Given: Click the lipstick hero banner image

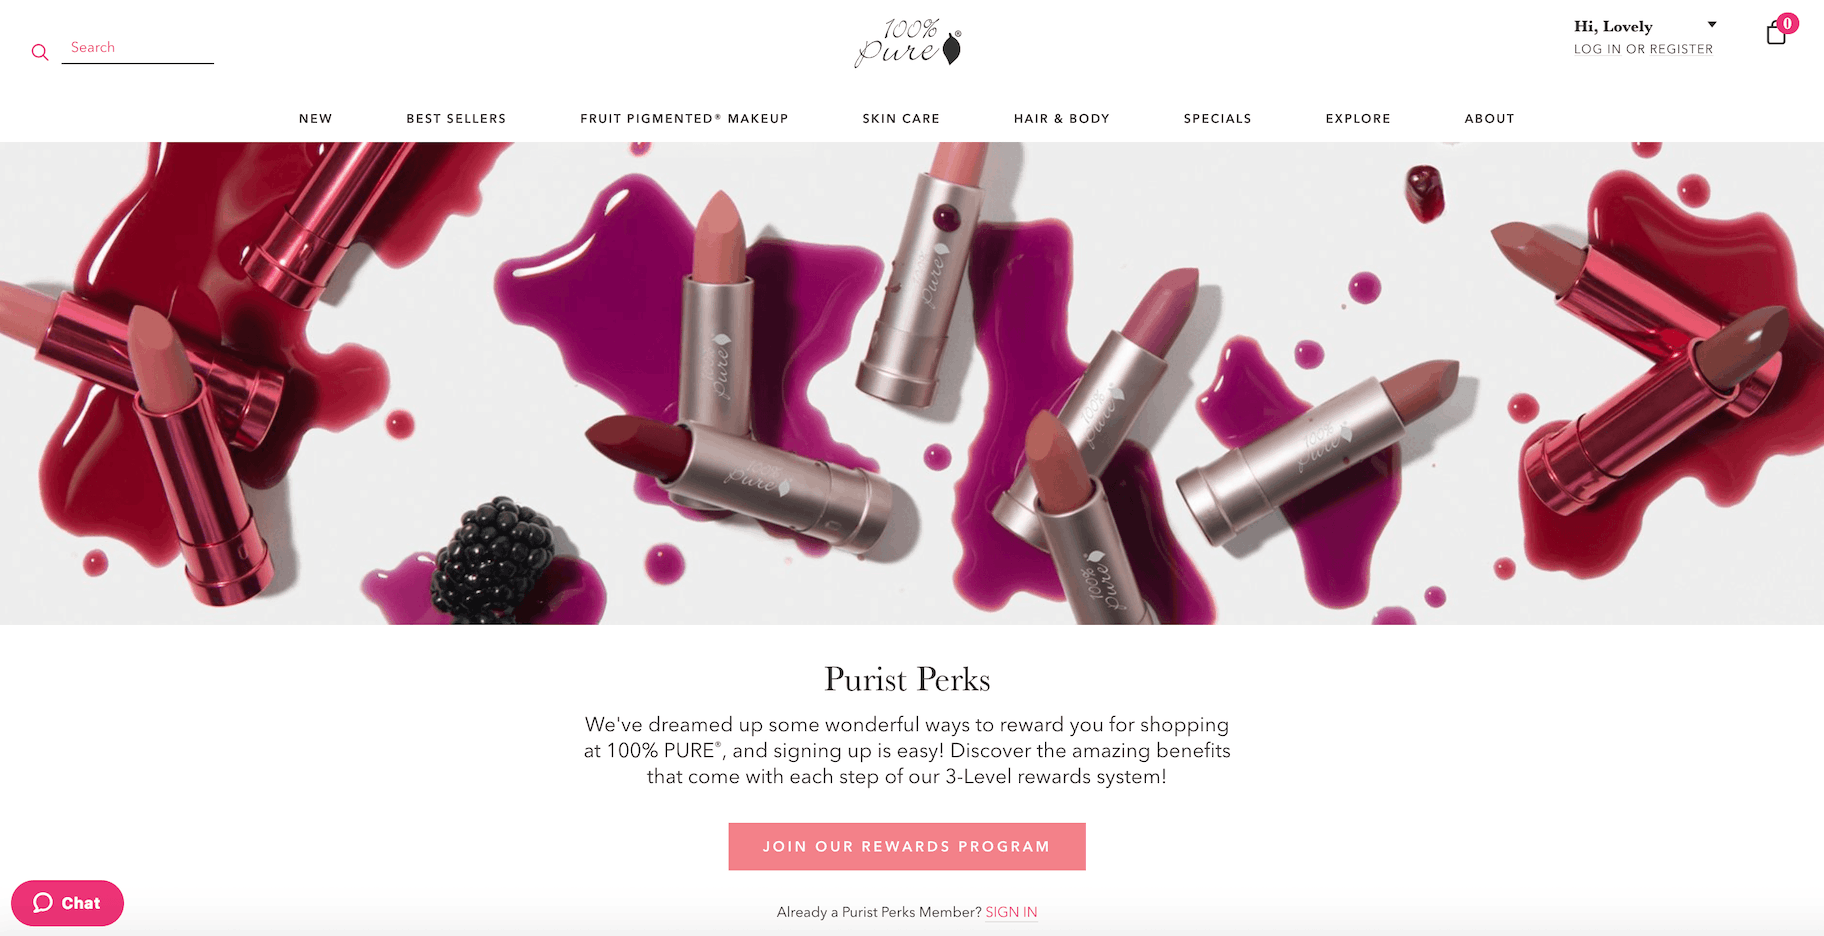Looking at the screenshot, I should (912, 383).
